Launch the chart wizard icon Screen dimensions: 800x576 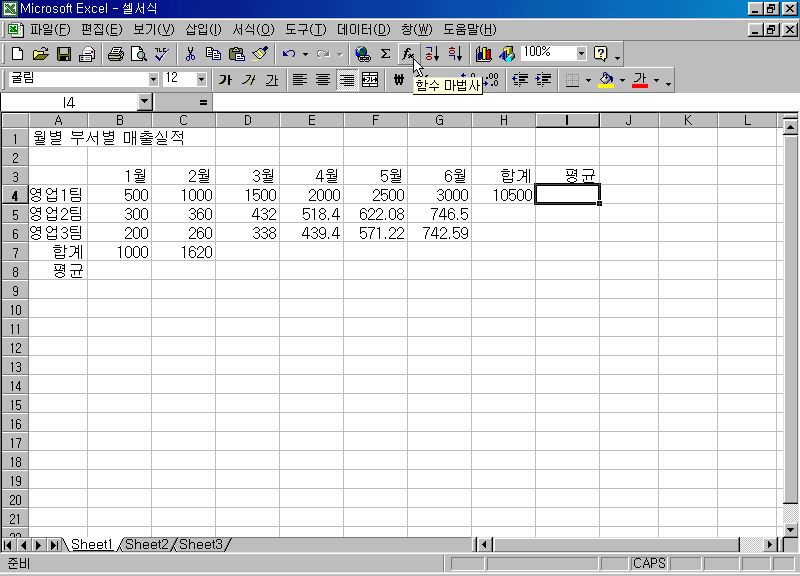coord(483,54)
